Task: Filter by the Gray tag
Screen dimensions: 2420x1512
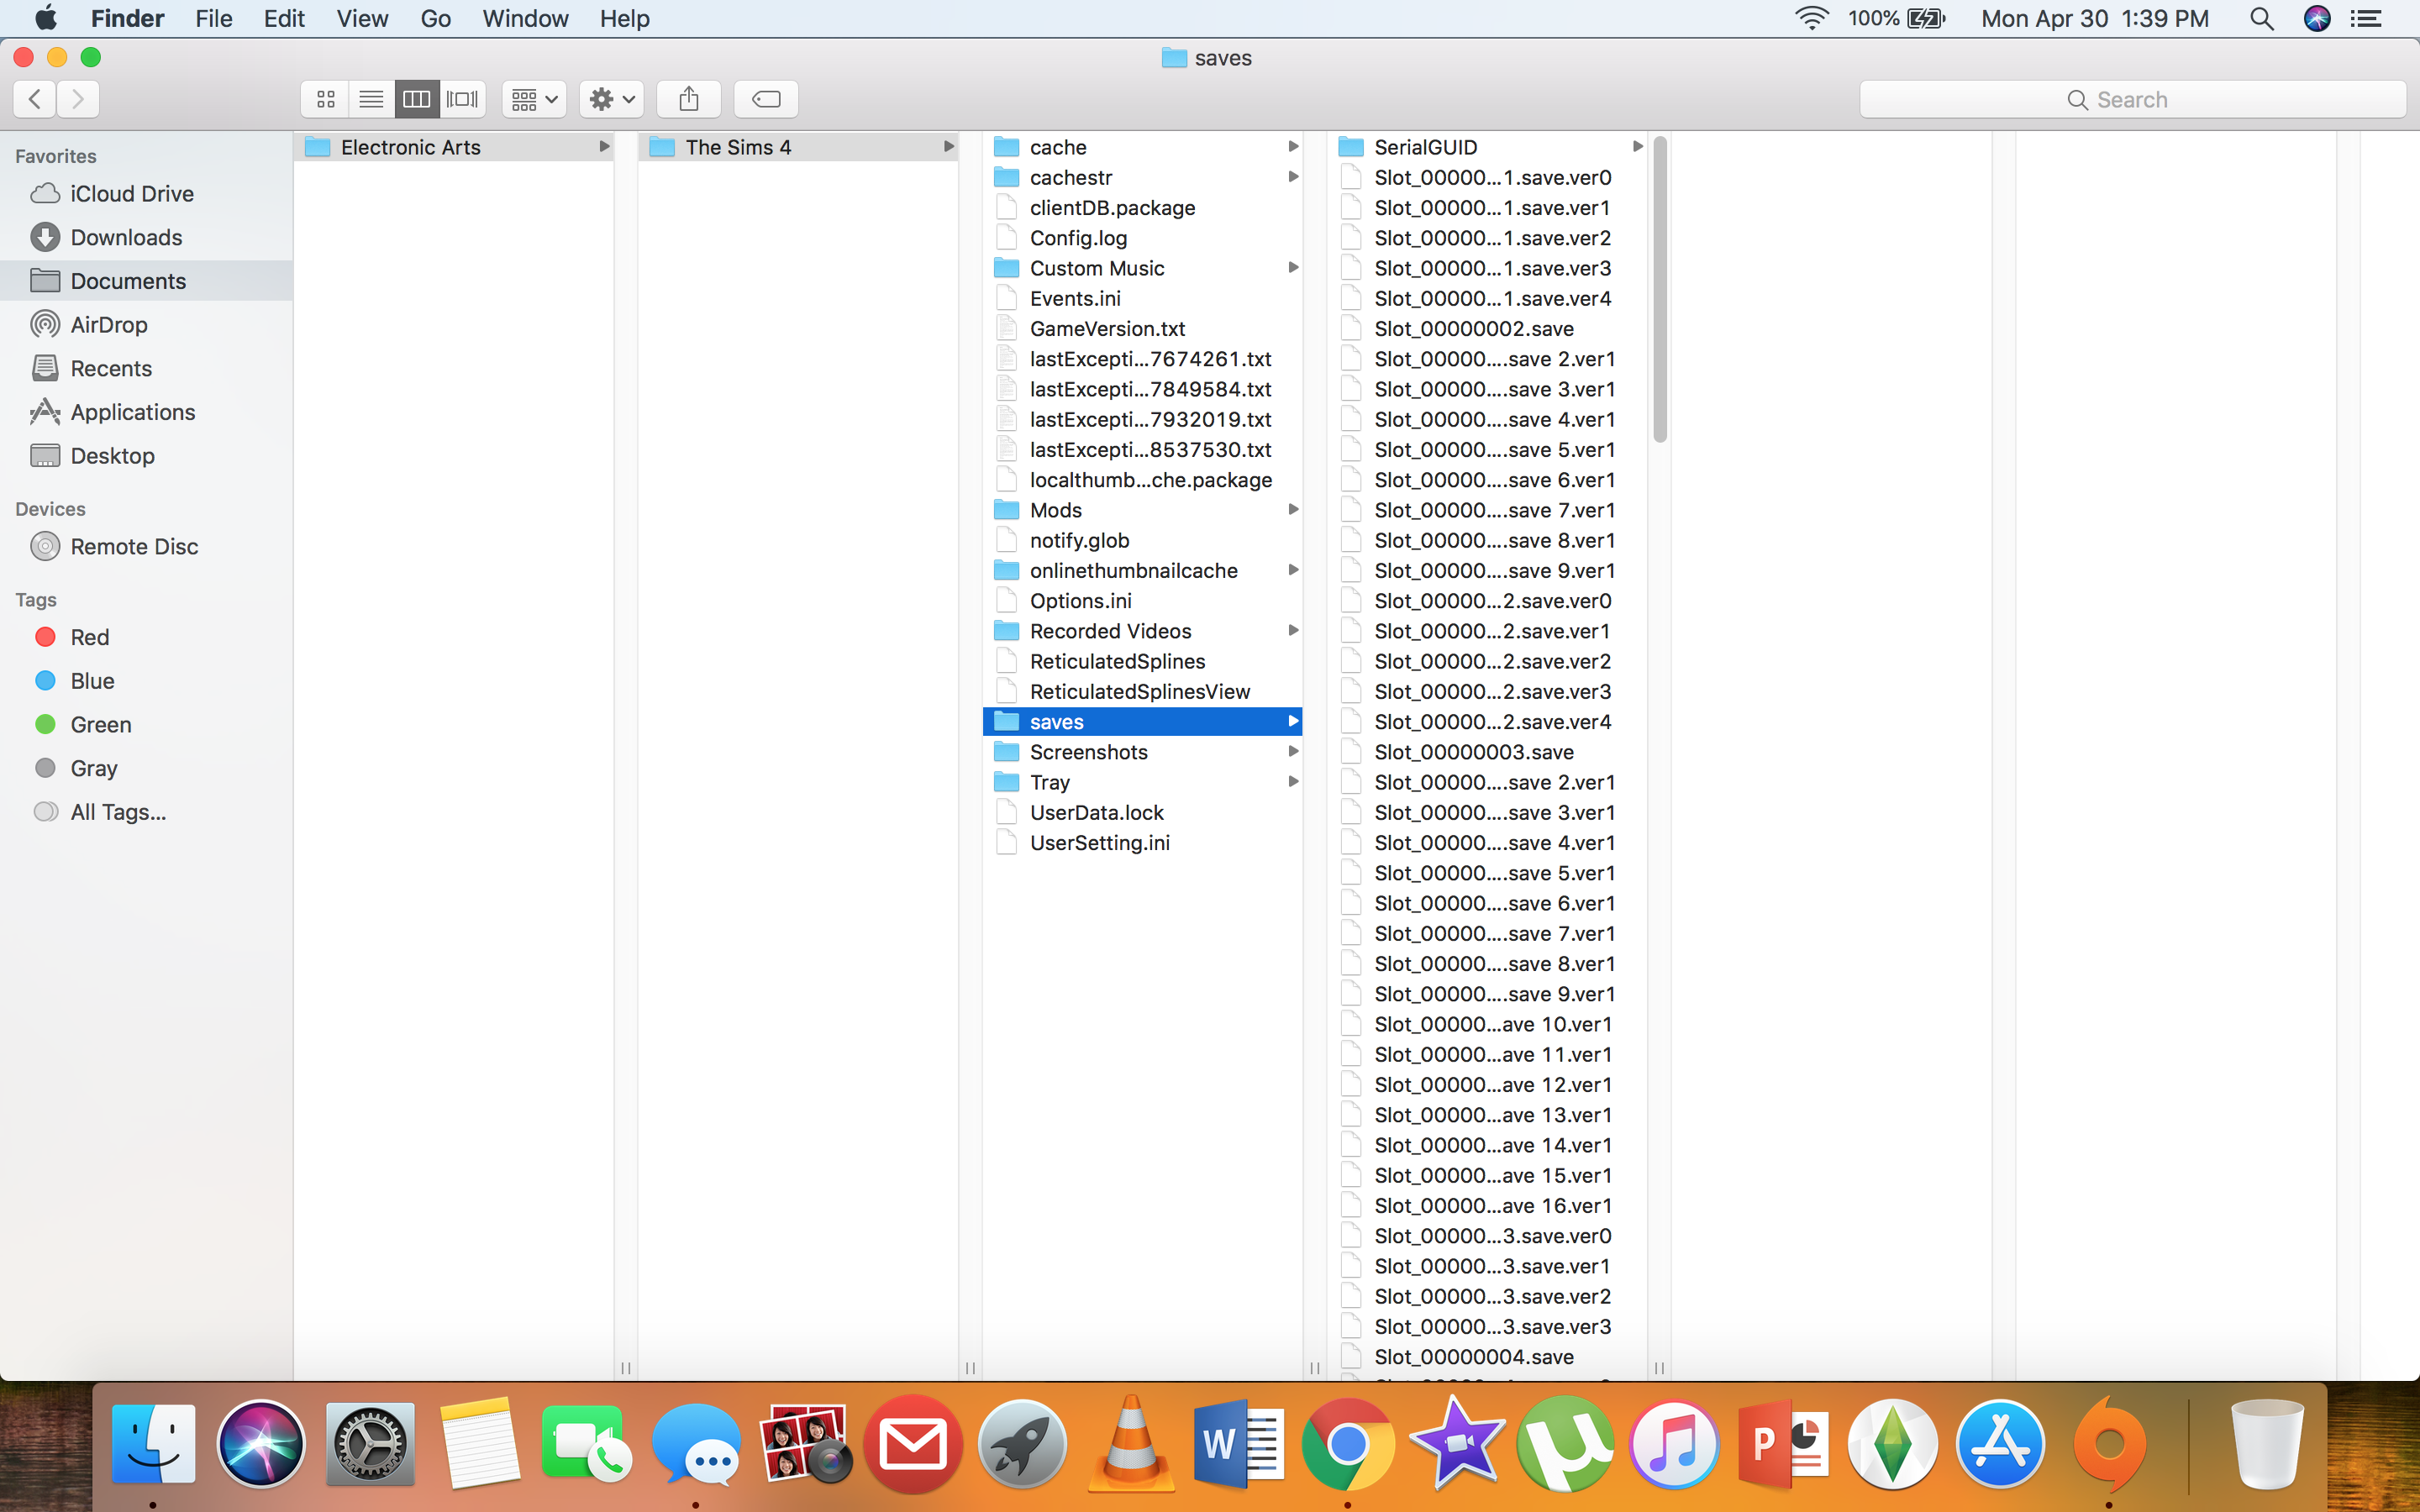Action: [146, 768]
